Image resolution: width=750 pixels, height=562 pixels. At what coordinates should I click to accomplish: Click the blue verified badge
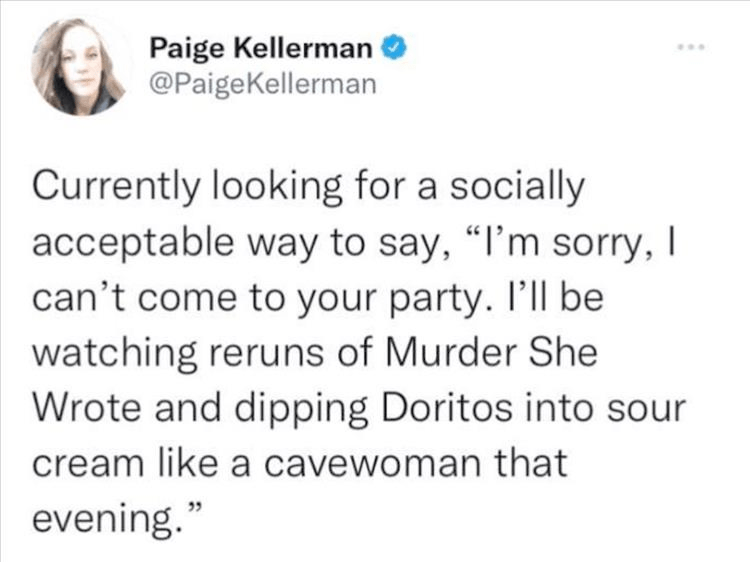394,49
